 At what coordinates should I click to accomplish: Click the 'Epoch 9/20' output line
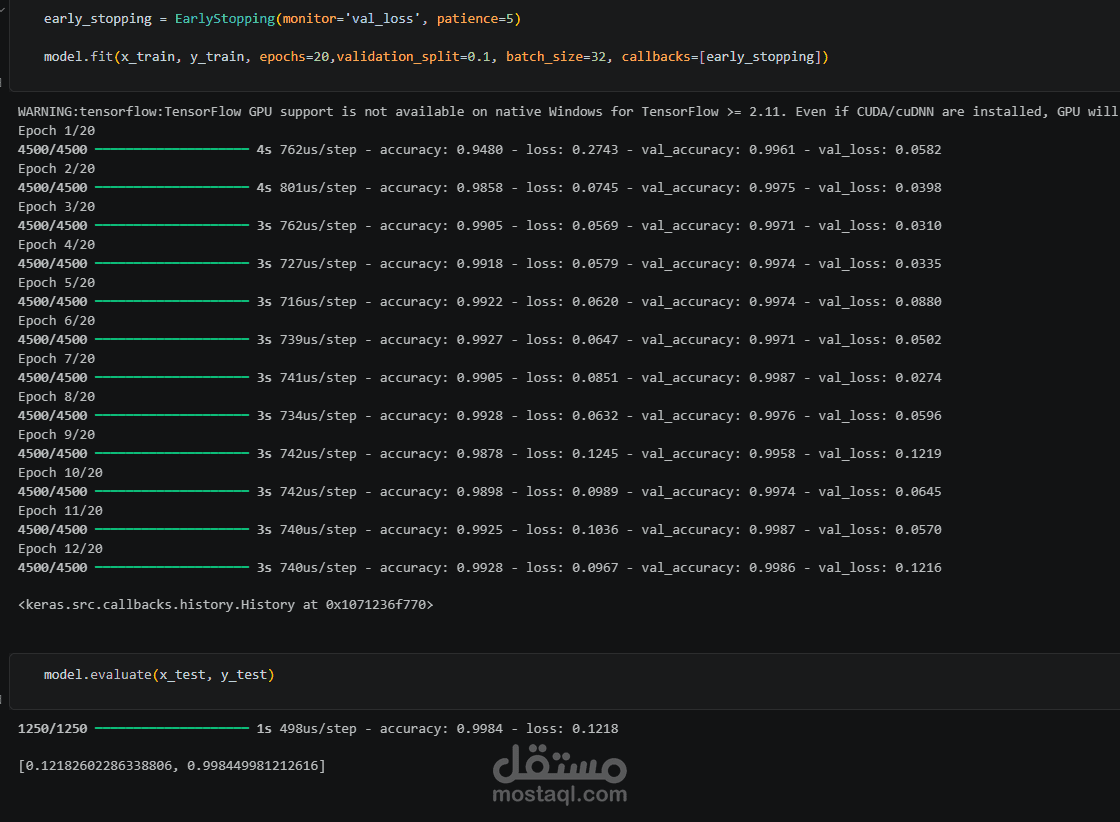point(56,434)
